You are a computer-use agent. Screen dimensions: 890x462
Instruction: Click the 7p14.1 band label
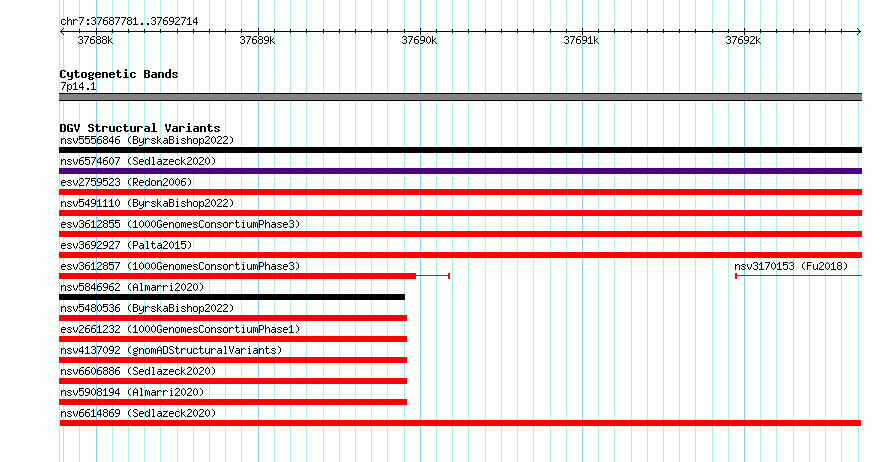tap(78, 87)
